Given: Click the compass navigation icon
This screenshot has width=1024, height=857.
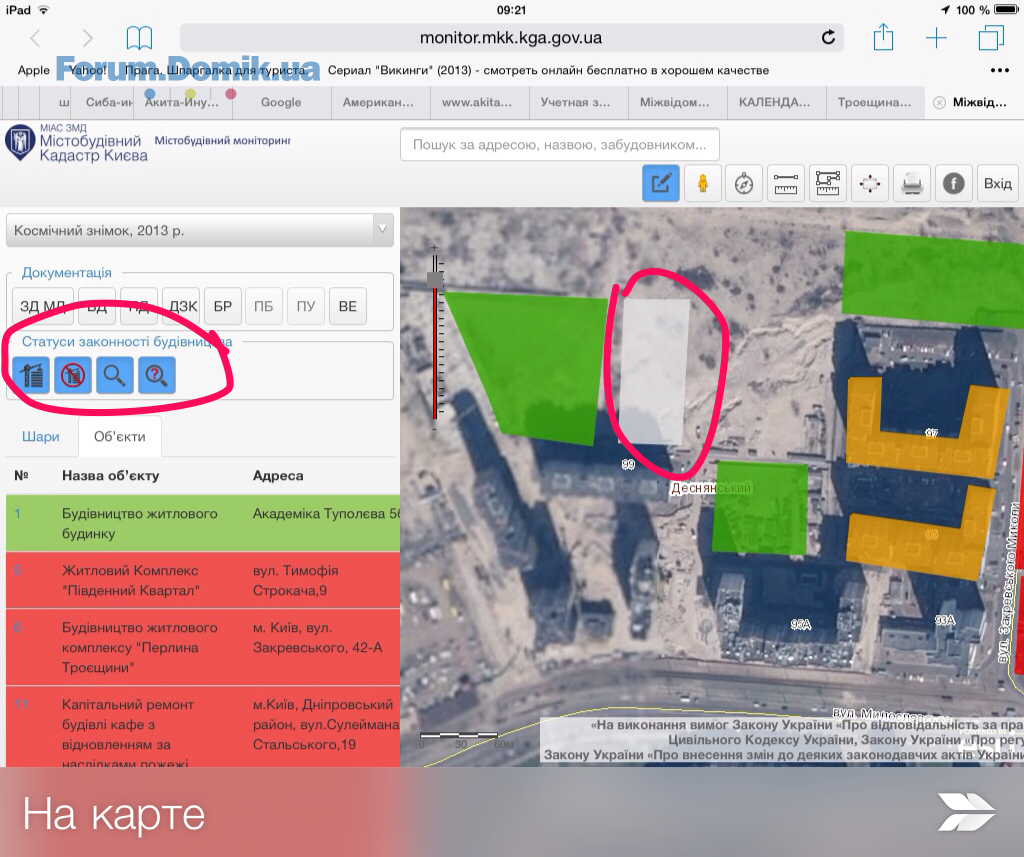Looking at the screenshot, I should 744,183.
